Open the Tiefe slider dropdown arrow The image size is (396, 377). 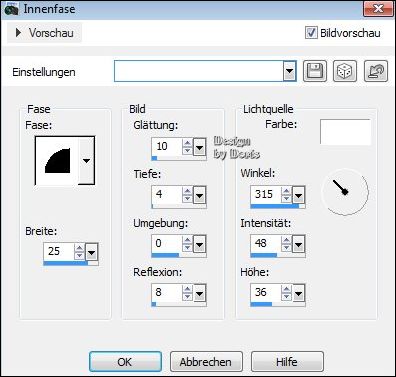point(199,195)
